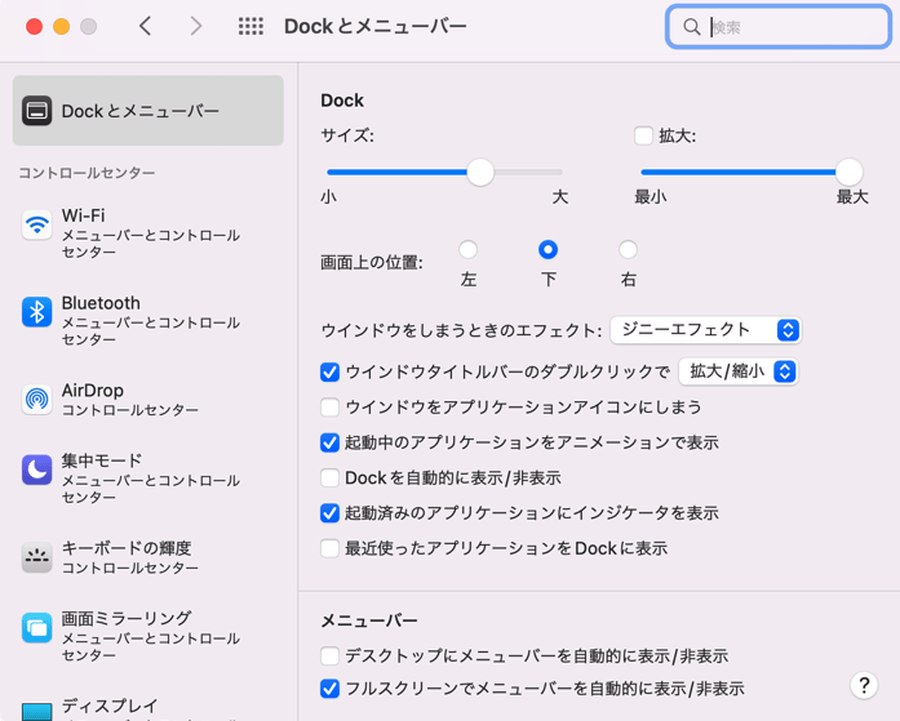
Task: Select 下 Dock position radio button
Action: point(548,250)
